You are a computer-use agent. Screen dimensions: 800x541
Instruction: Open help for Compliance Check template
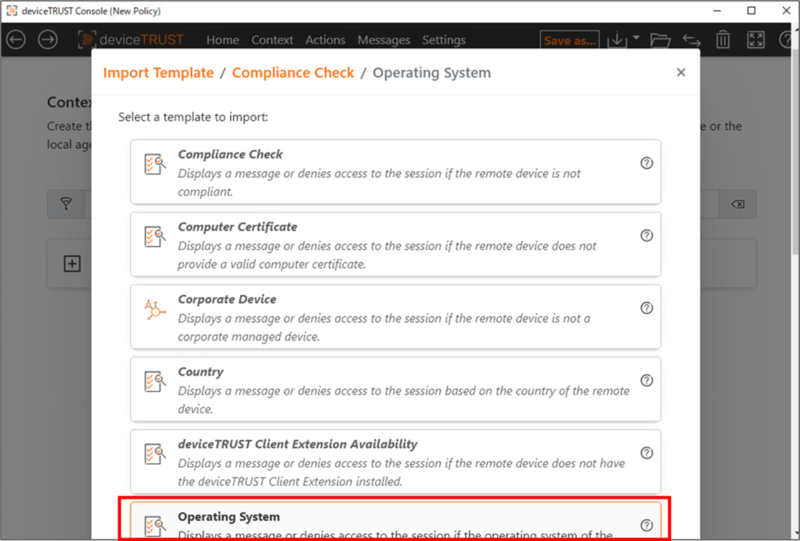(x=646, y=163)
